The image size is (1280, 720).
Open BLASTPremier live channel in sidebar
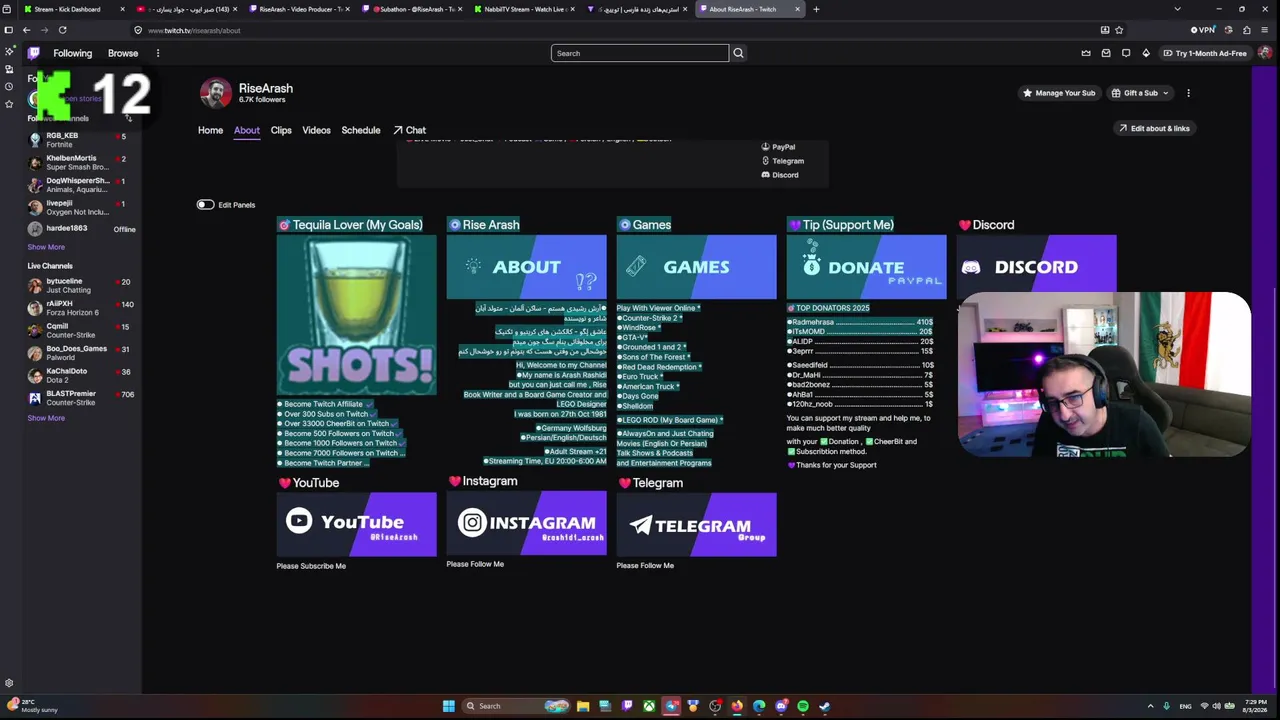coord(81,398)
